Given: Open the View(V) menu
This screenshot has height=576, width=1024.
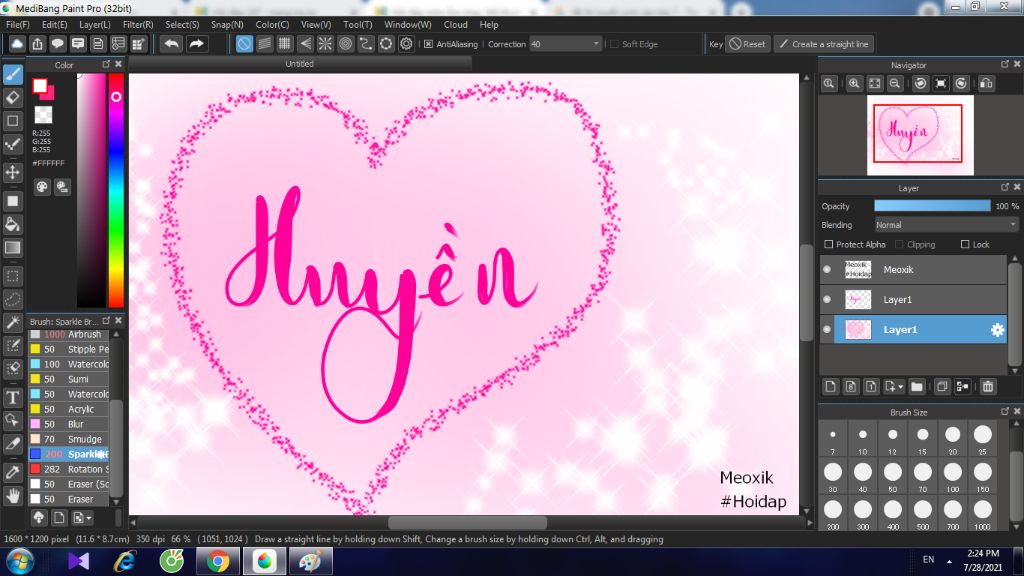Looking at the screenshot, I should coord(316,25).
